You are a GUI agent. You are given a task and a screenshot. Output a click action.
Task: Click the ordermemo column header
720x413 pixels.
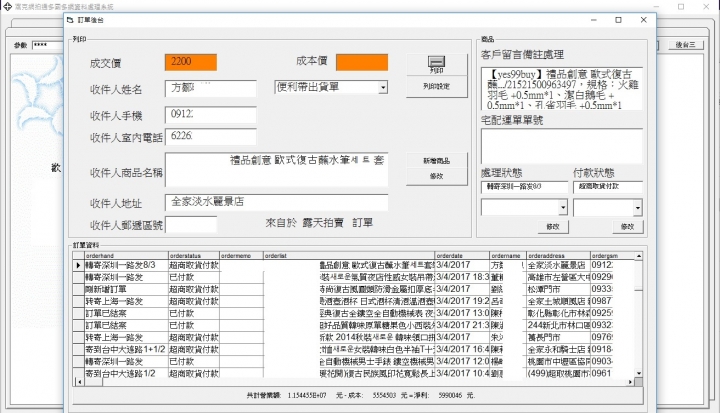pyautogui.click(x=241, y=255)
